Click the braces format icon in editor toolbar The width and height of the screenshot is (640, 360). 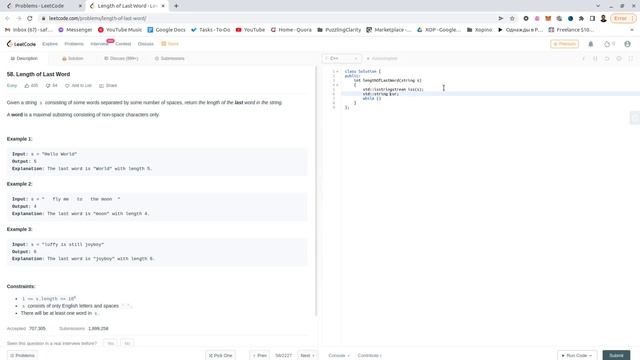[x=595, y=59]
